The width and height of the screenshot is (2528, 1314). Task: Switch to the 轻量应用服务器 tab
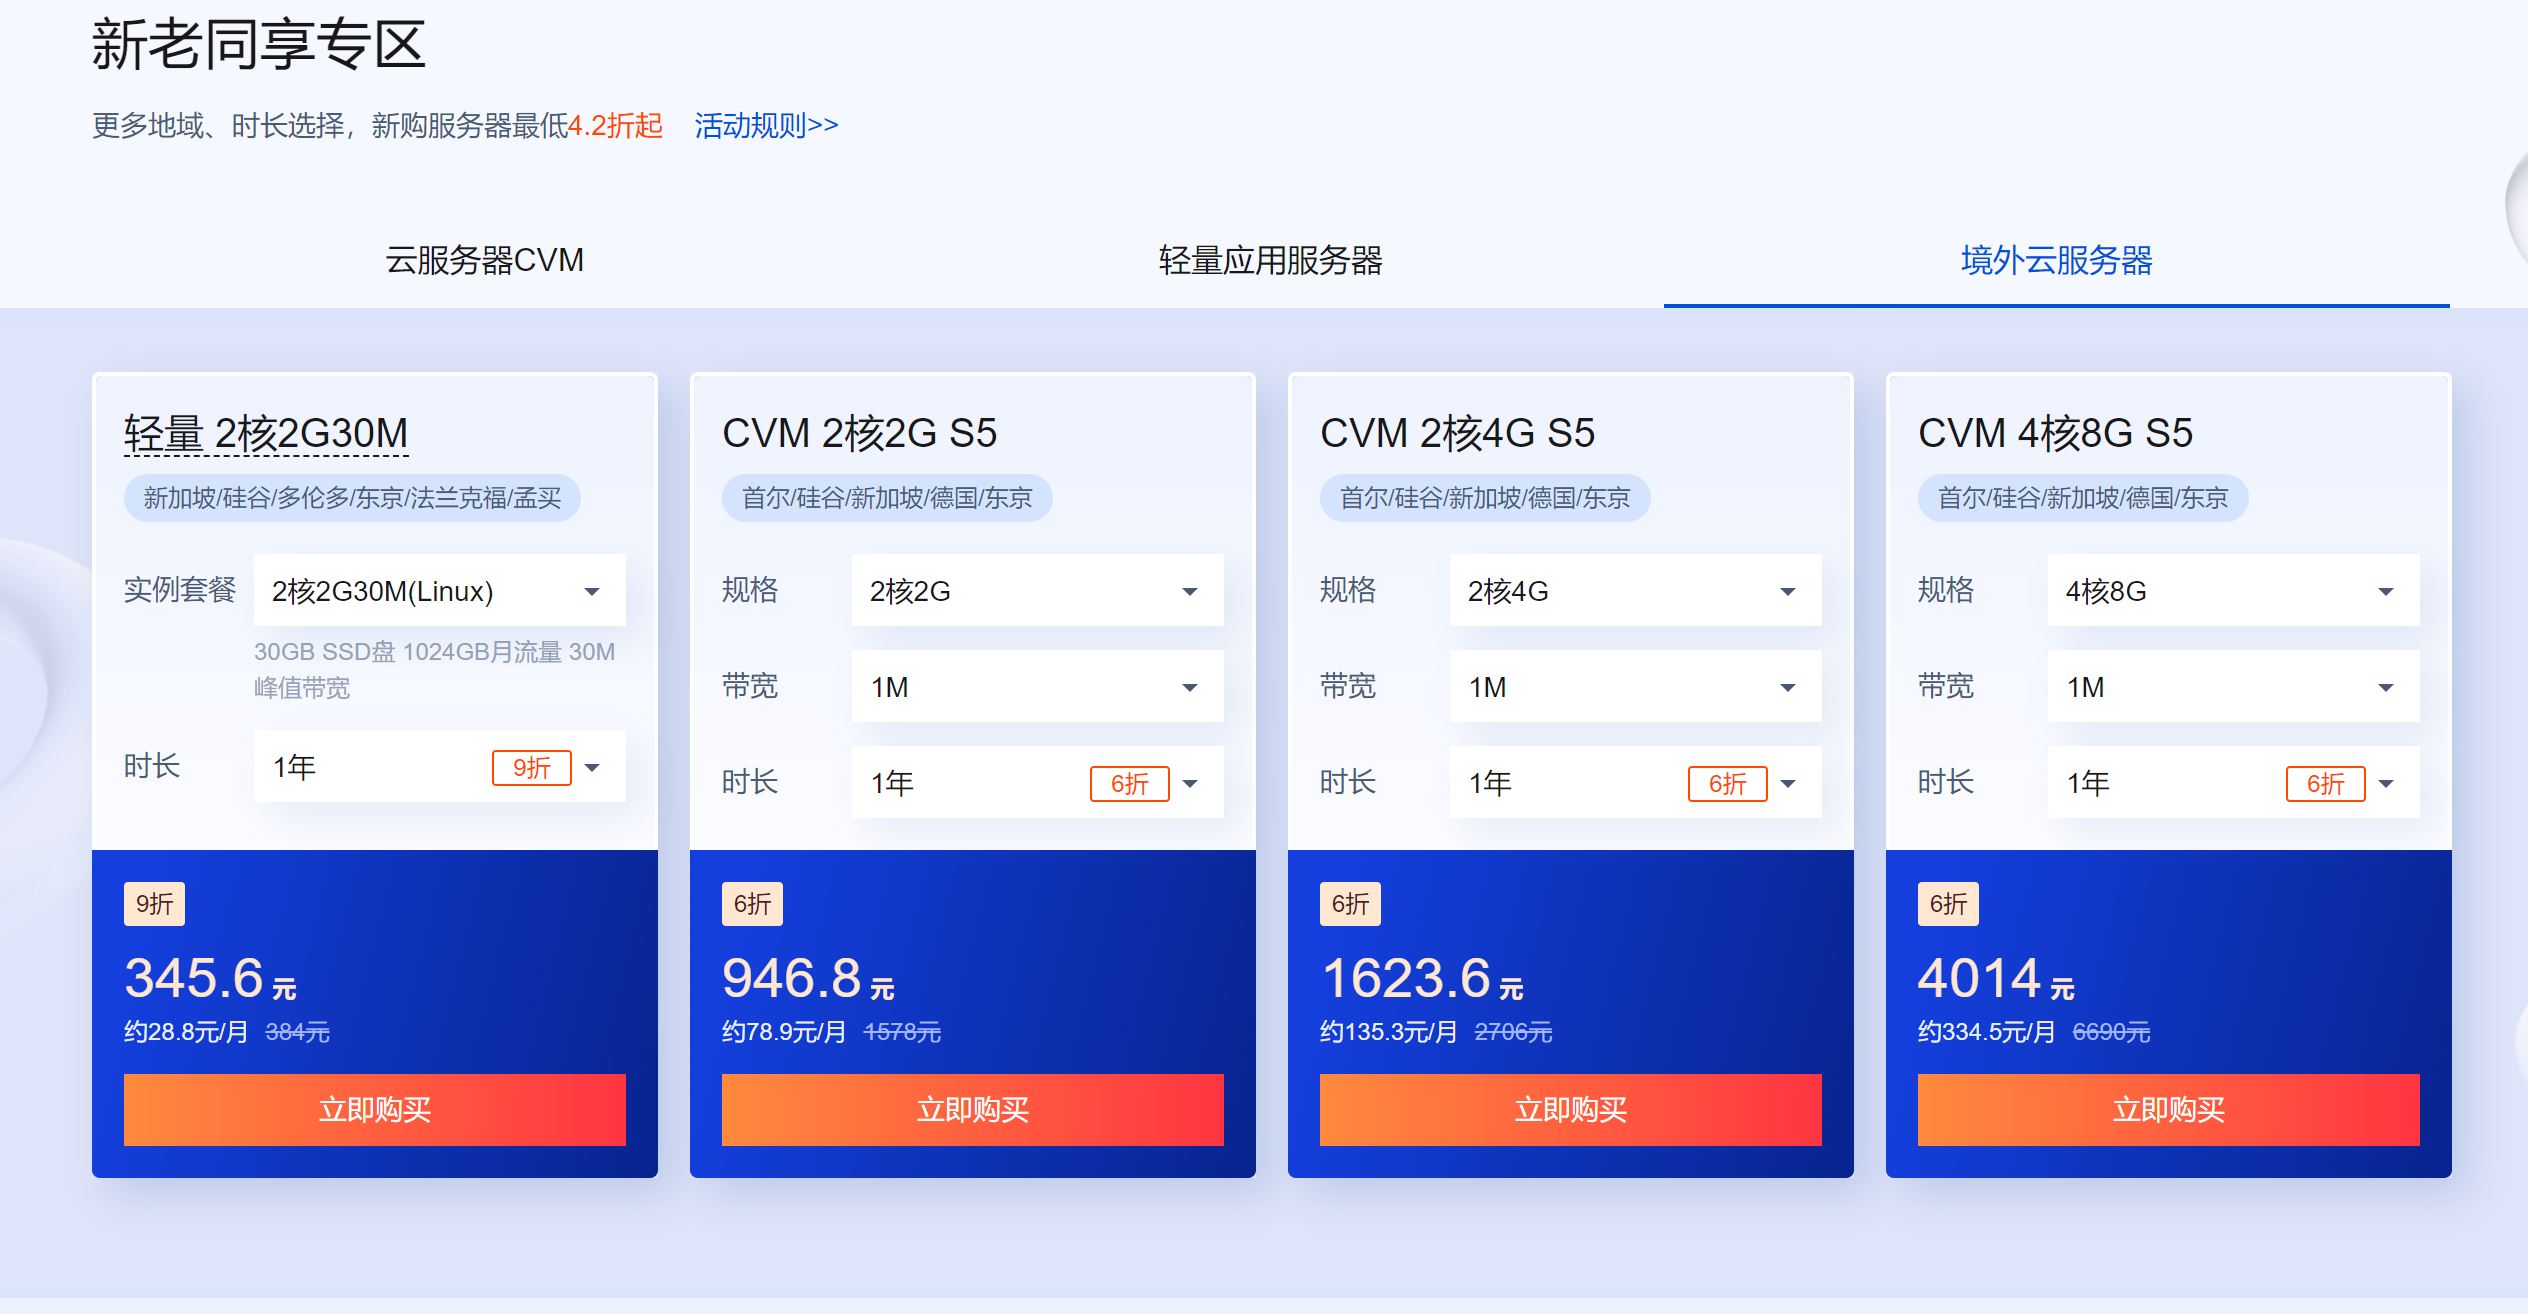[x=1270, y=260]
